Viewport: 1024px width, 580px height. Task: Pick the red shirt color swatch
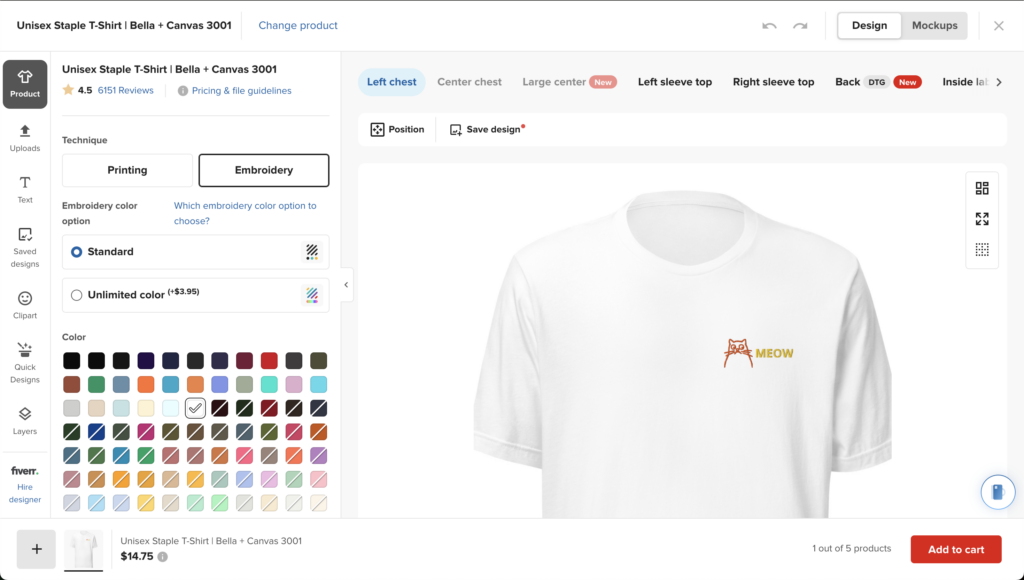point(269,361)
